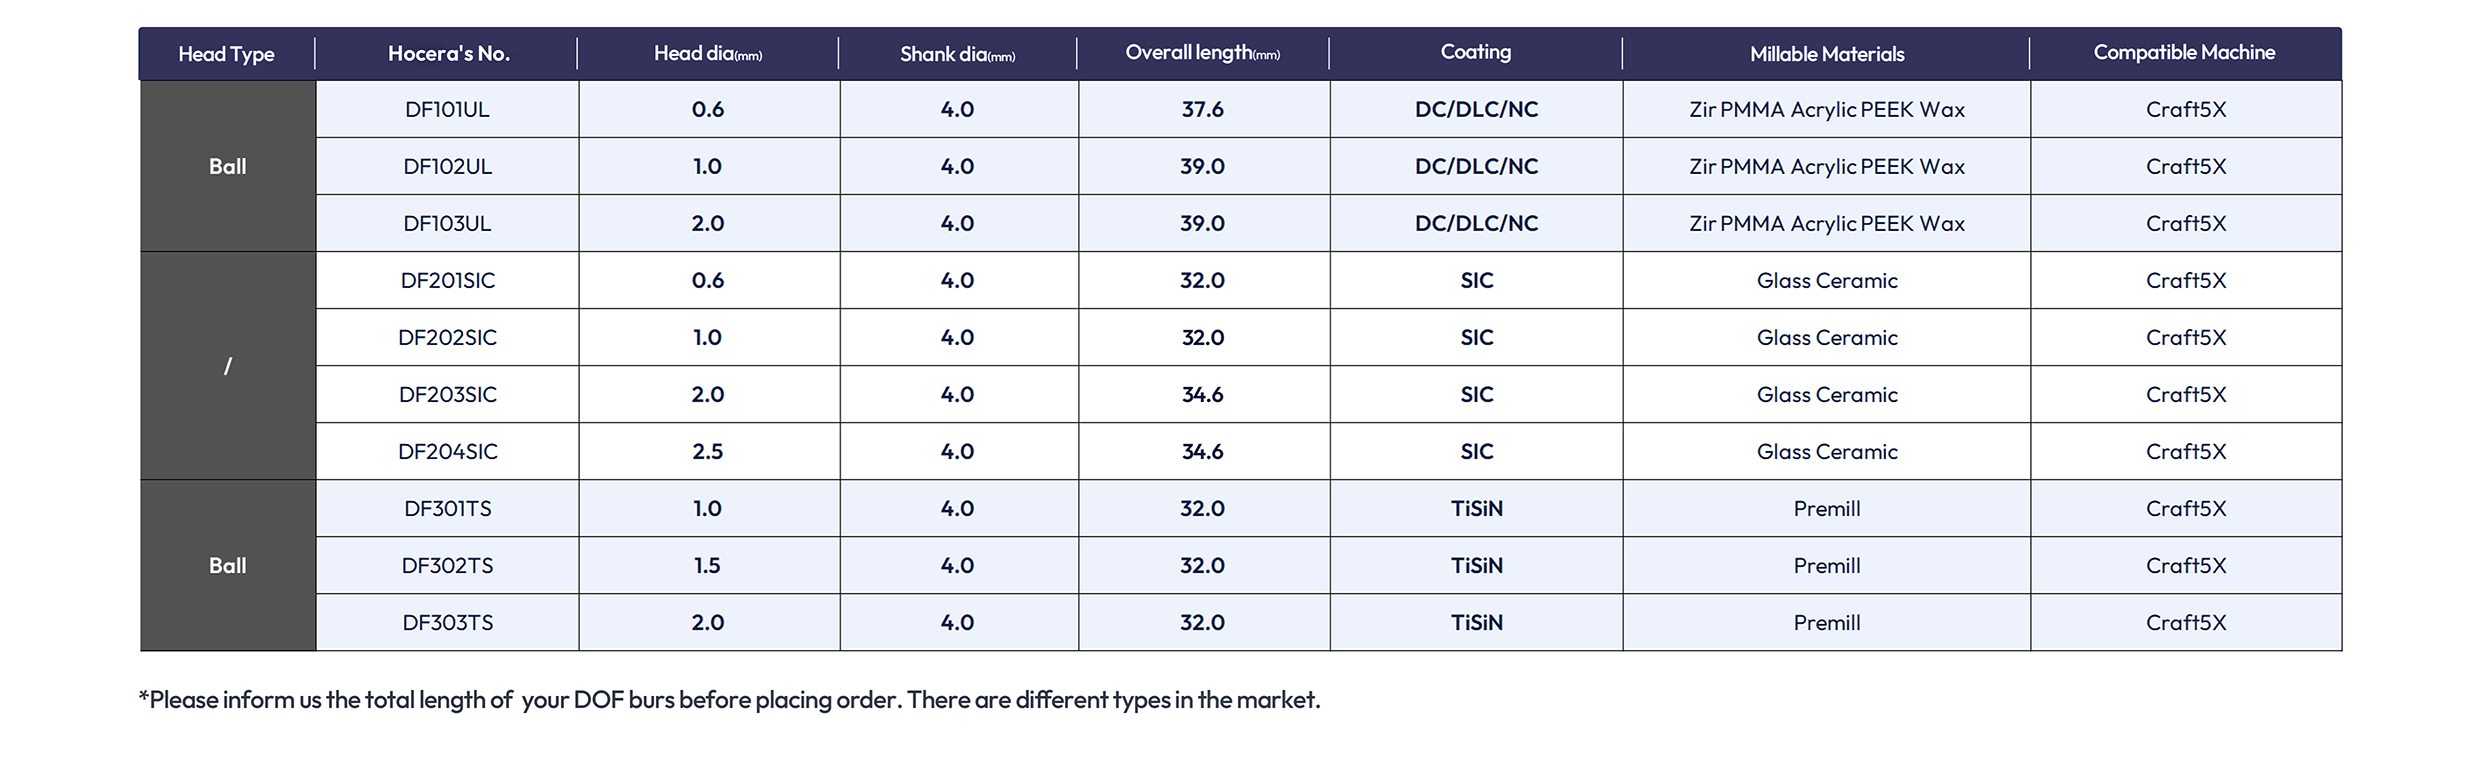Select the Compatible Machine header
2480x760 pixels.
click(x=2185, y=52)
